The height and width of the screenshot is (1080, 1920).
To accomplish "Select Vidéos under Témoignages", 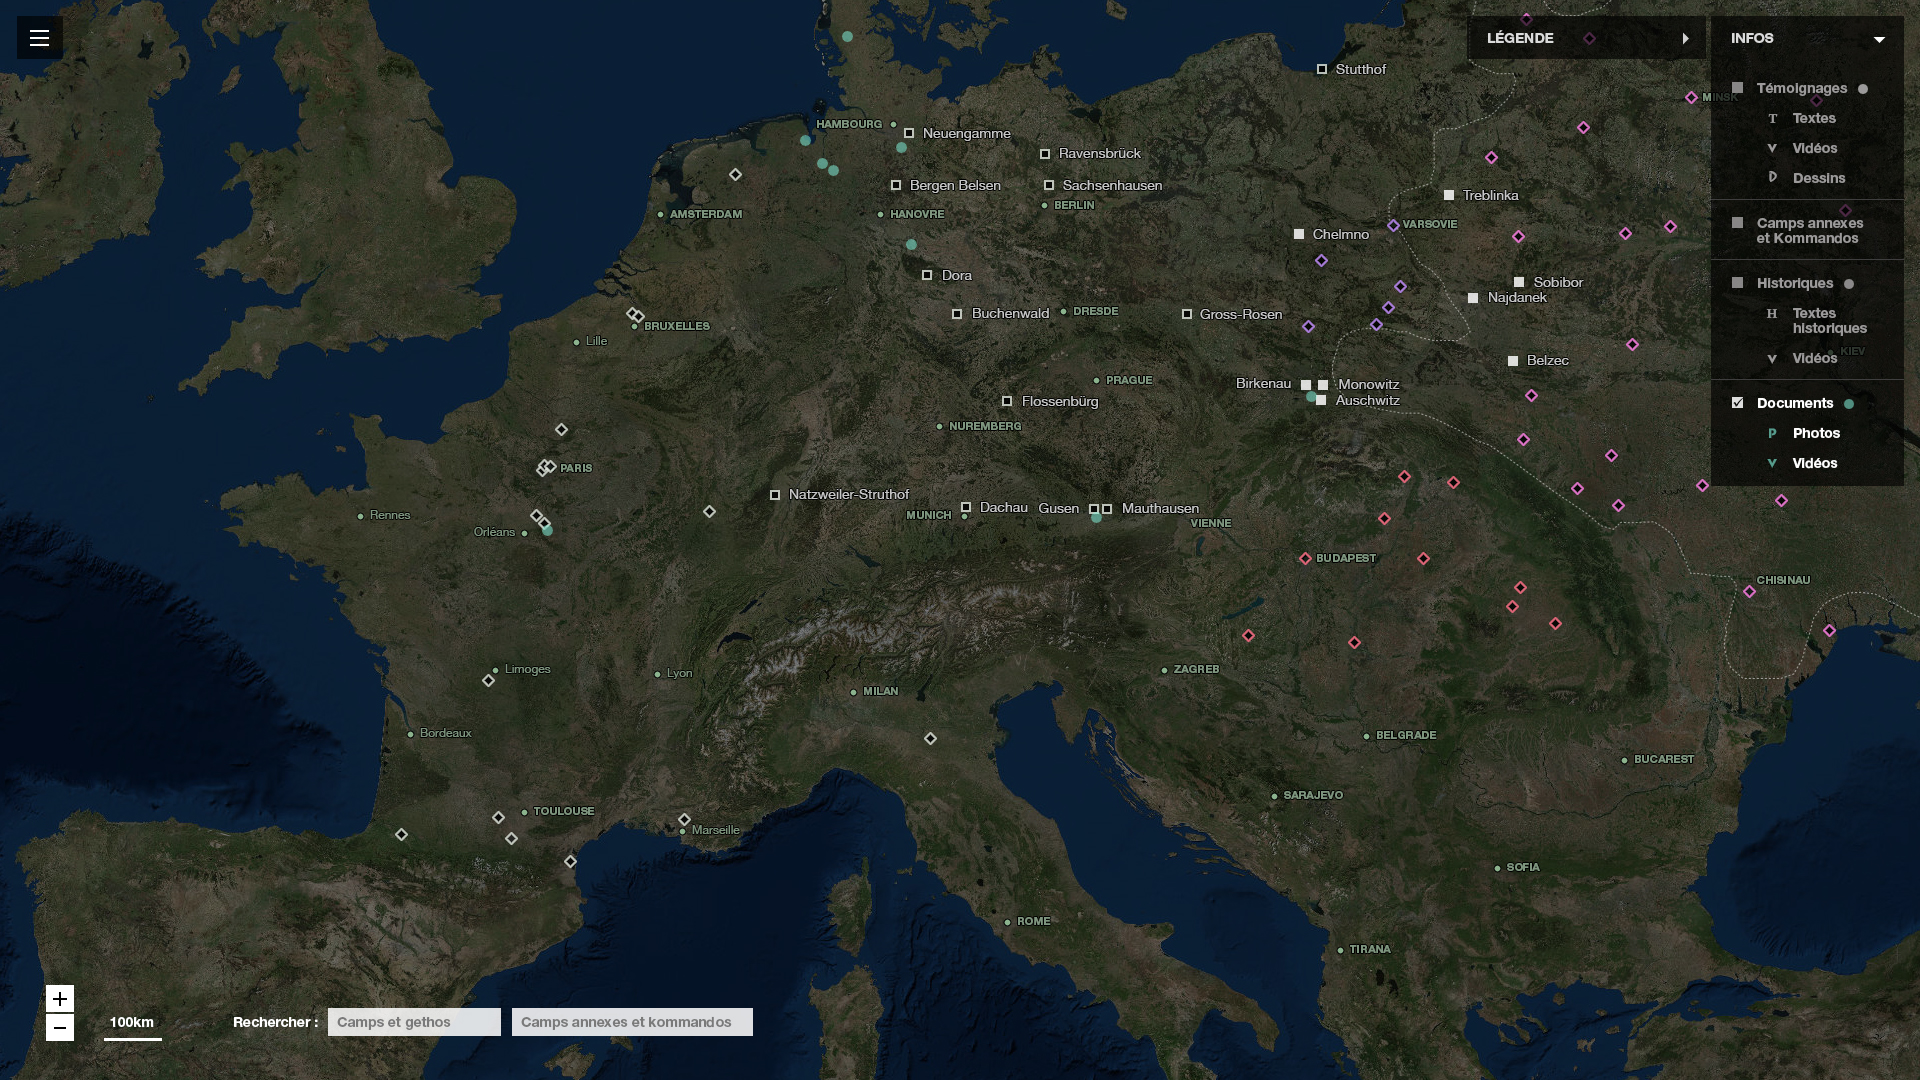I will 1815,148.
